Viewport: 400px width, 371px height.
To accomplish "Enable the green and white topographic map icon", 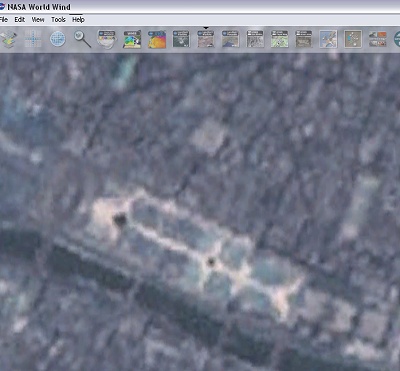I will (x=279, y=39).
